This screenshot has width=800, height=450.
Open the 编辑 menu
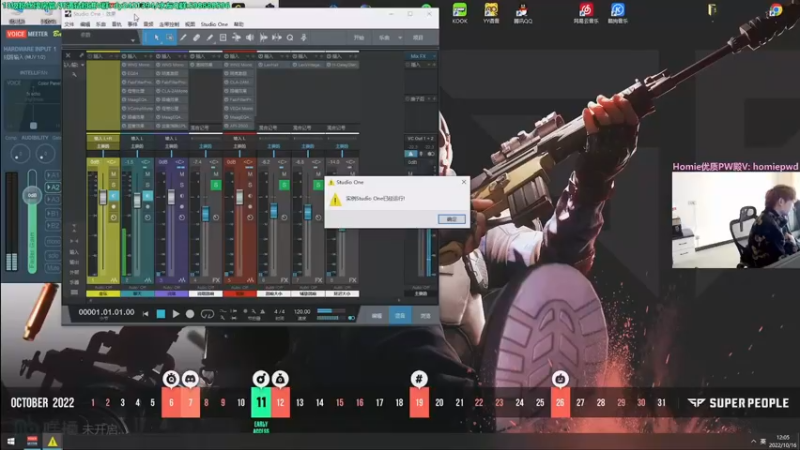click(85, 24)
